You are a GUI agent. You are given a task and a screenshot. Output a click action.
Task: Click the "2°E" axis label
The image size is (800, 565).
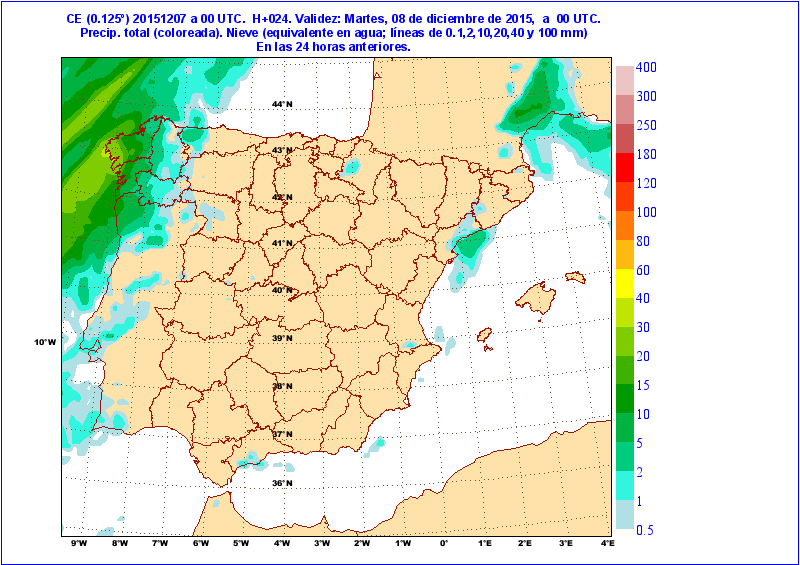click(525, 544)
